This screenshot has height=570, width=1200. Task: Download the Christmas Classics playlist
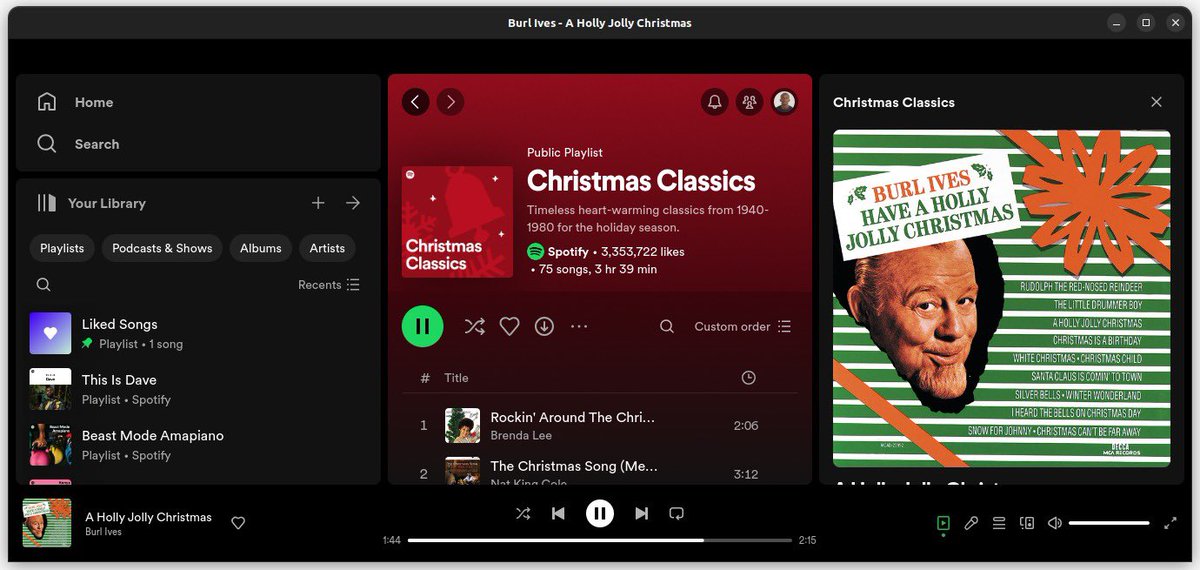[544, 326]
